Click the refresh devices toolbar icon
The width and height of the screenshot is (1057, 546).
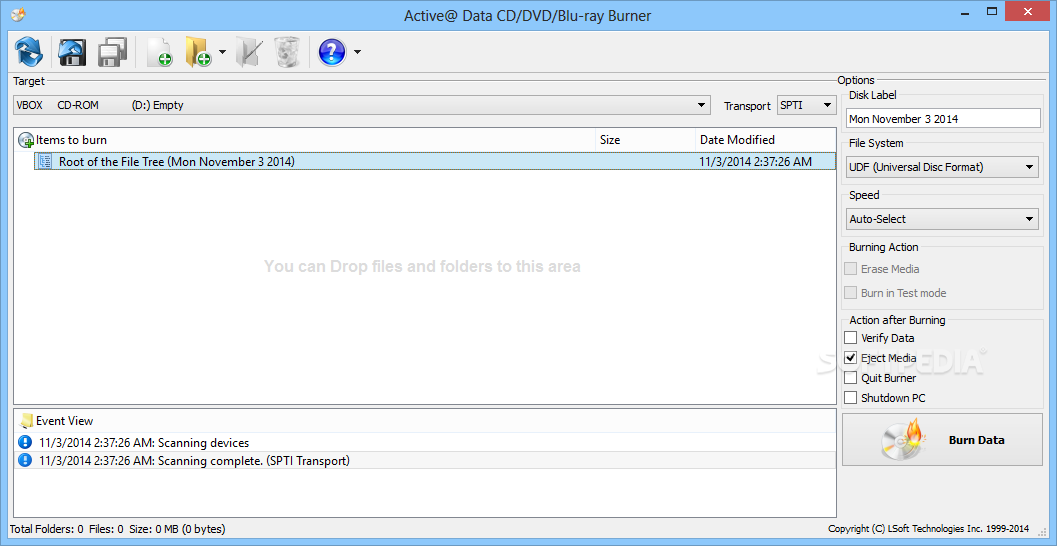(29, 52)
